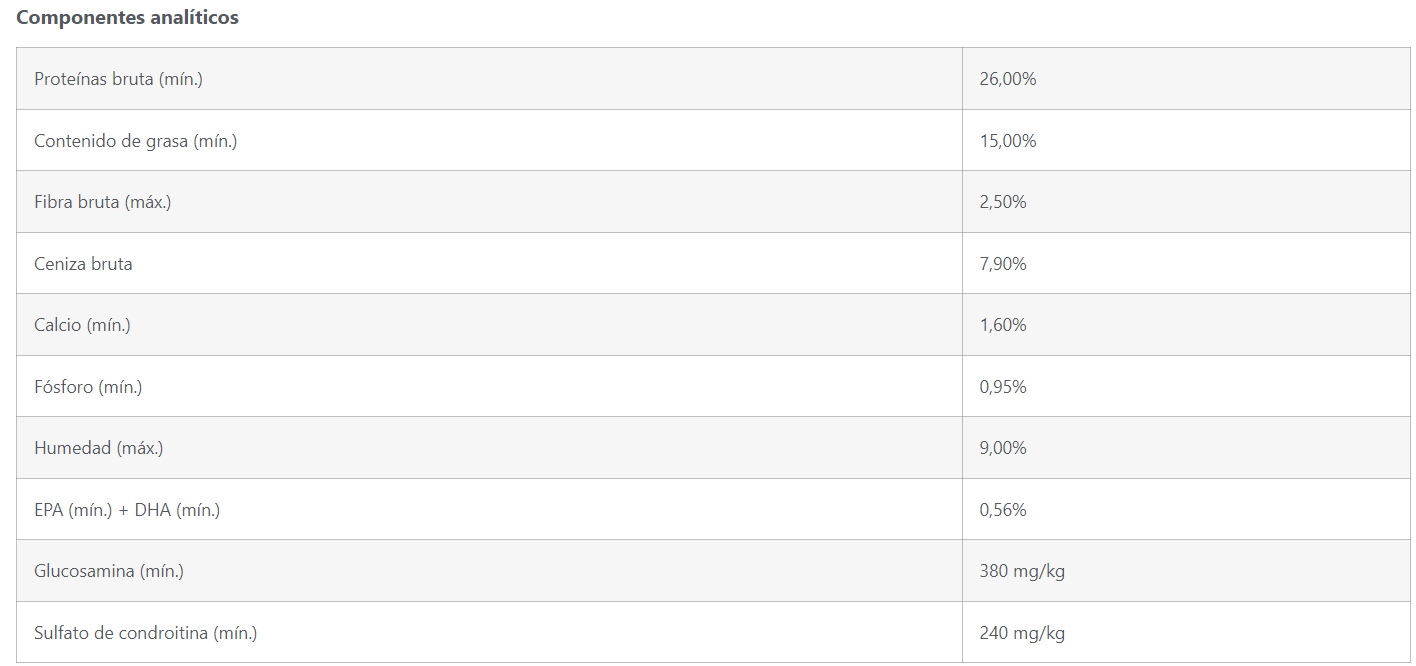Click the 7,90% ash value
1416x666 pixels.
[1003, 264]
